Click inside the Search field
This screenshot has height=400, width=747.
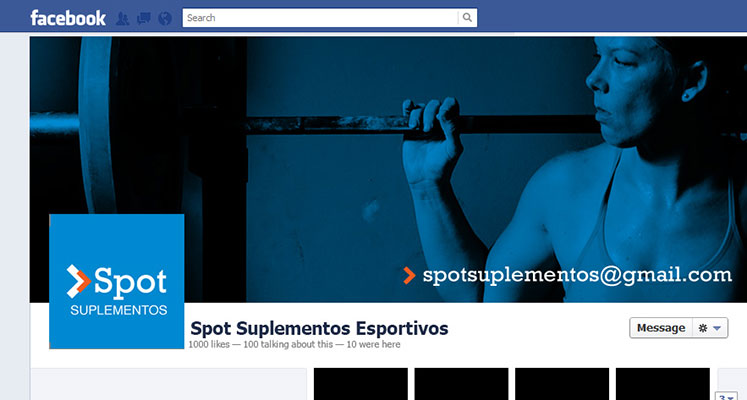click(x=320, y=18)
